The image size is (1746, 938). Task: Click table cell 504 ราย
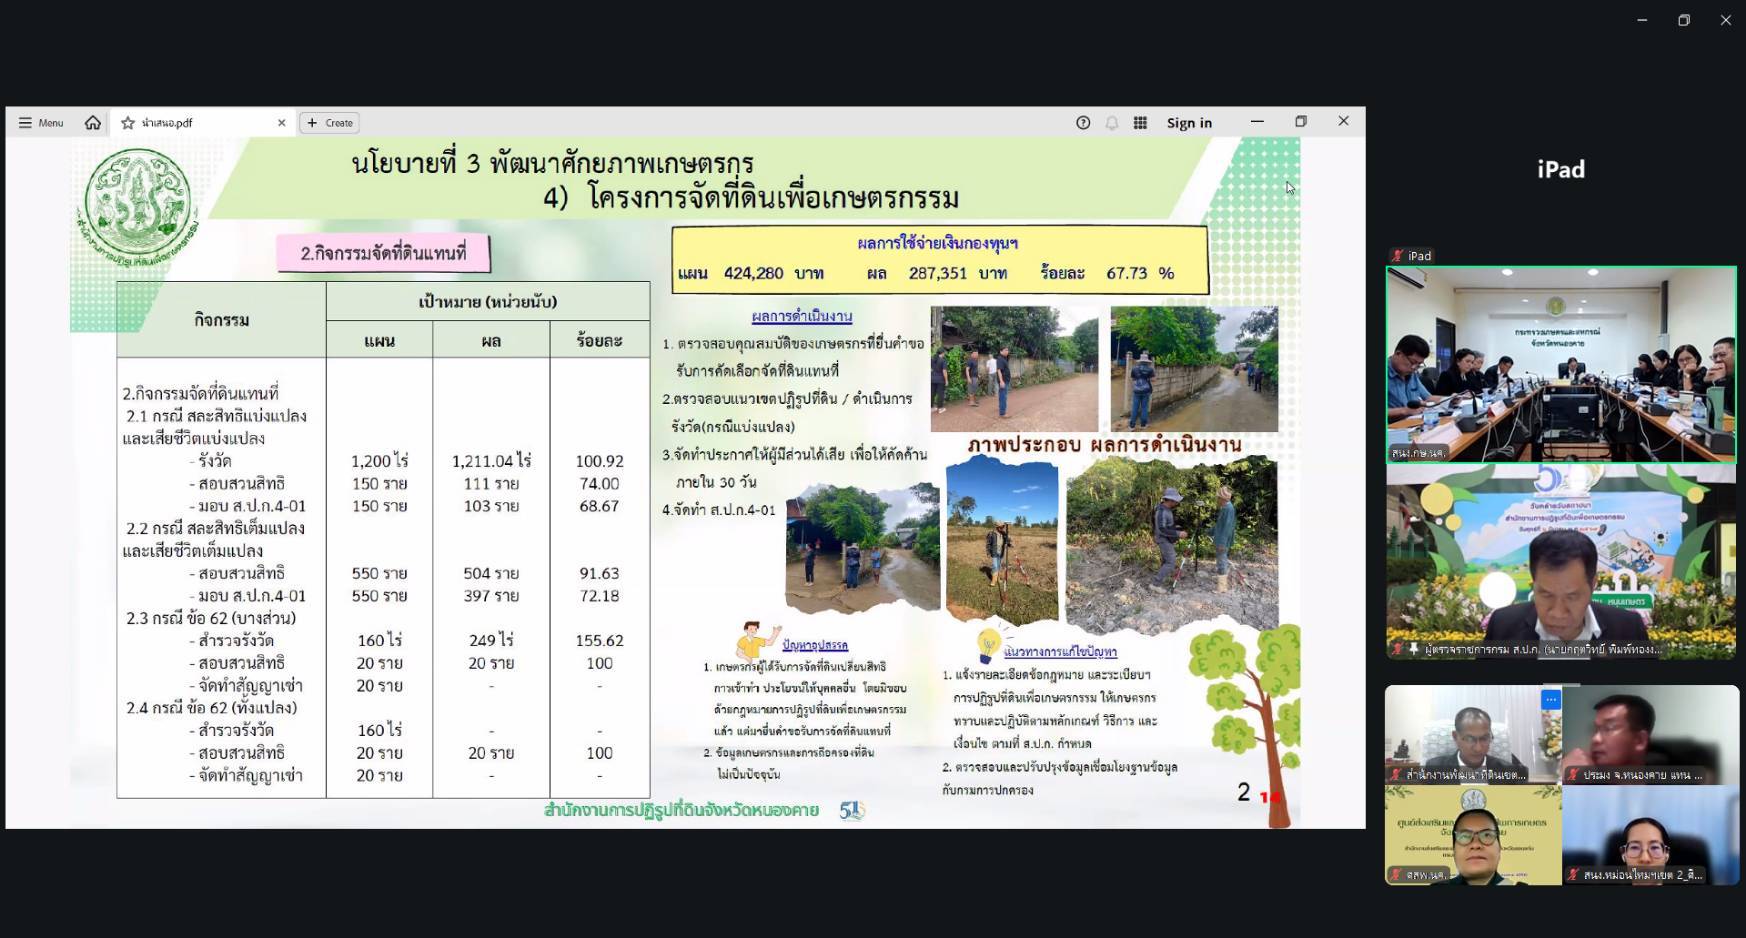pyautogui.click(x=491, y=573)
